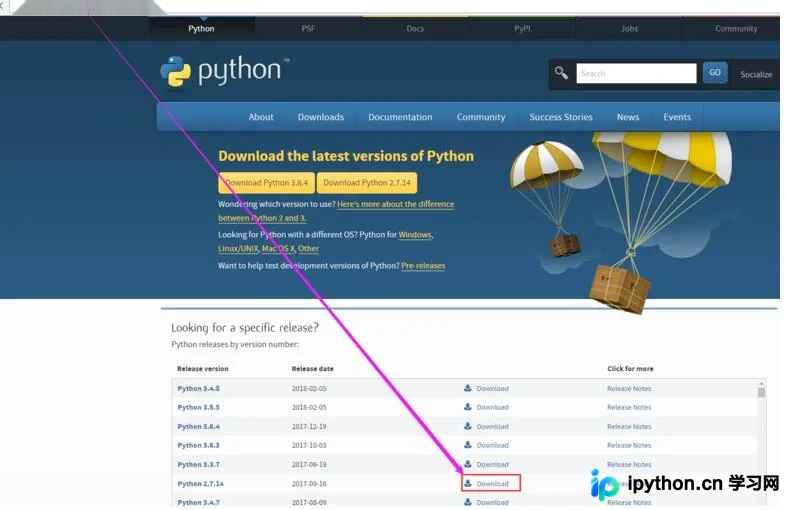Open Release Notes for Python 3.3.7
787x510 pixels.
click(x=629, y=464)
